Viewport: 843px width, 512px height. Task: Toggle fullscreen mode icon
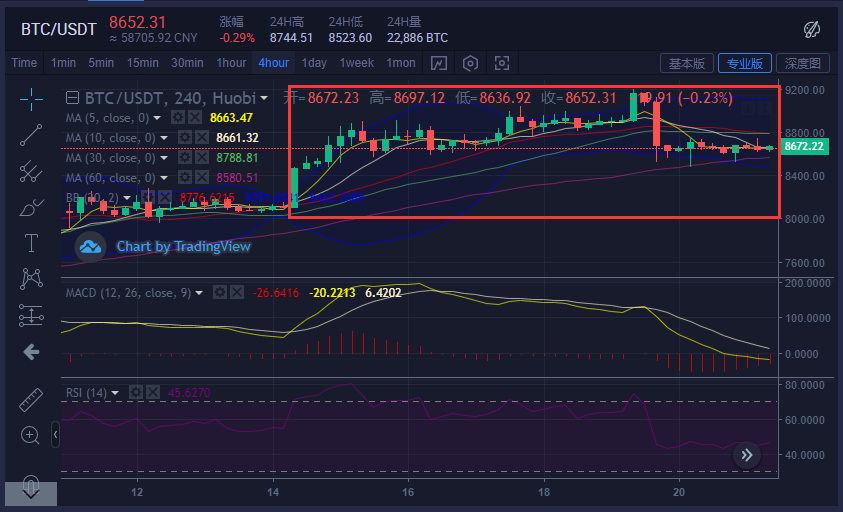point(502,63)
